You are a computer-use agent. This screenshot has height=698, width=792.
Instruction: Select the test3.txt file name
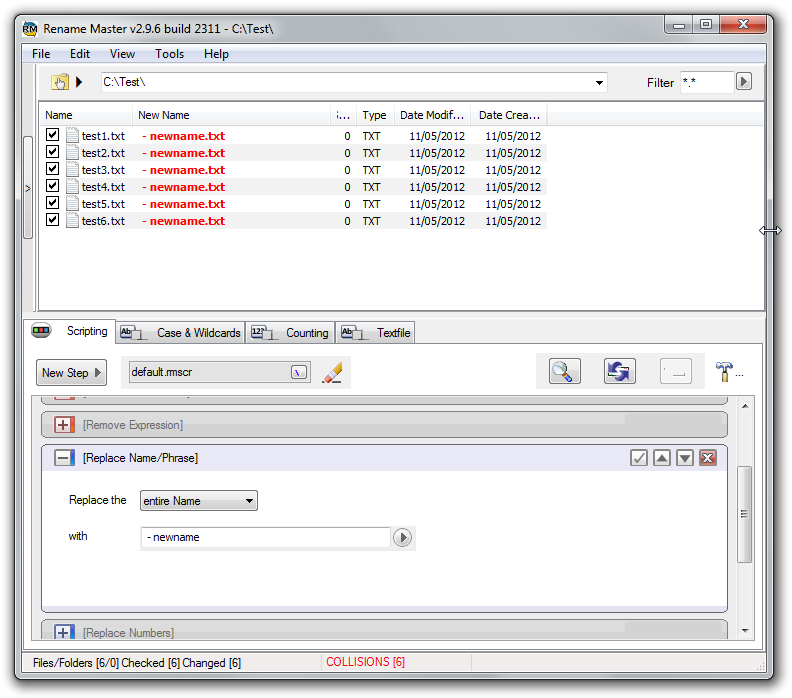click(x=103, y=170)
